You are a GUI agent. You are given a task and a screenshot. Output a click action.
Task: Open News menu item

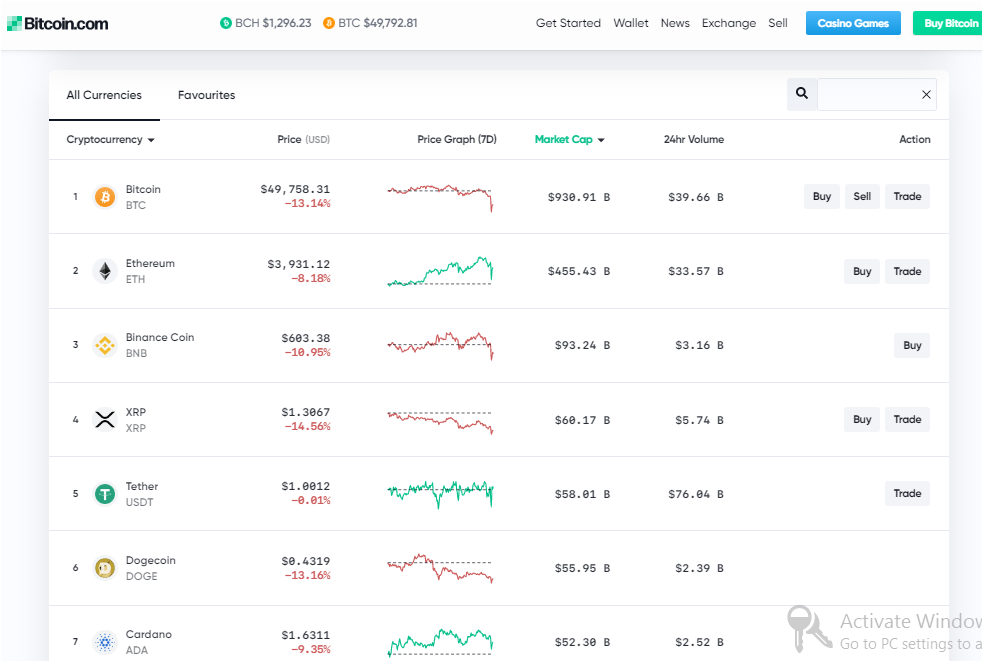tap(675, 23)
